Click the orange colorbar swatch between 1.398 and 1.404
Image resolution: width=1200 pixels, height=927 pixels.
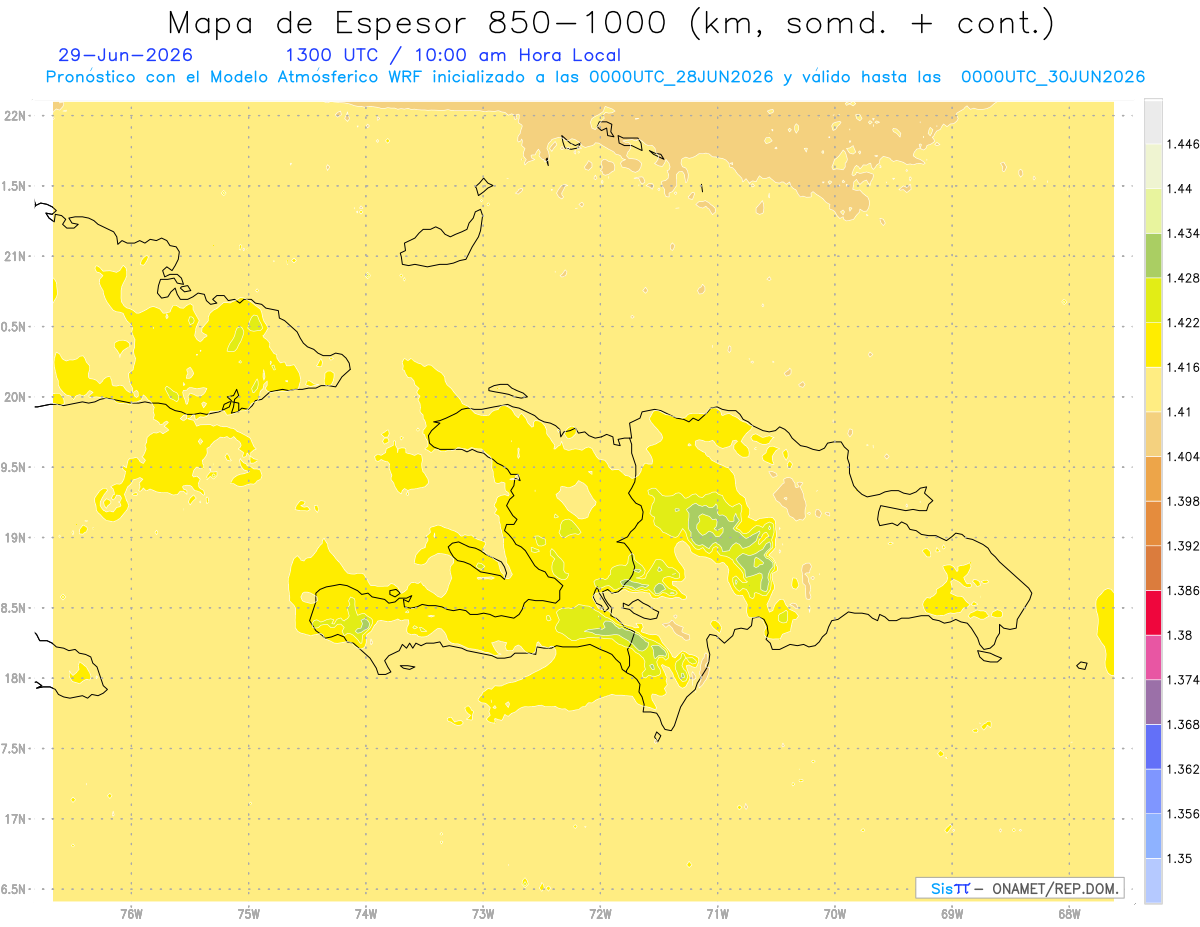[x=1153, y=479]
